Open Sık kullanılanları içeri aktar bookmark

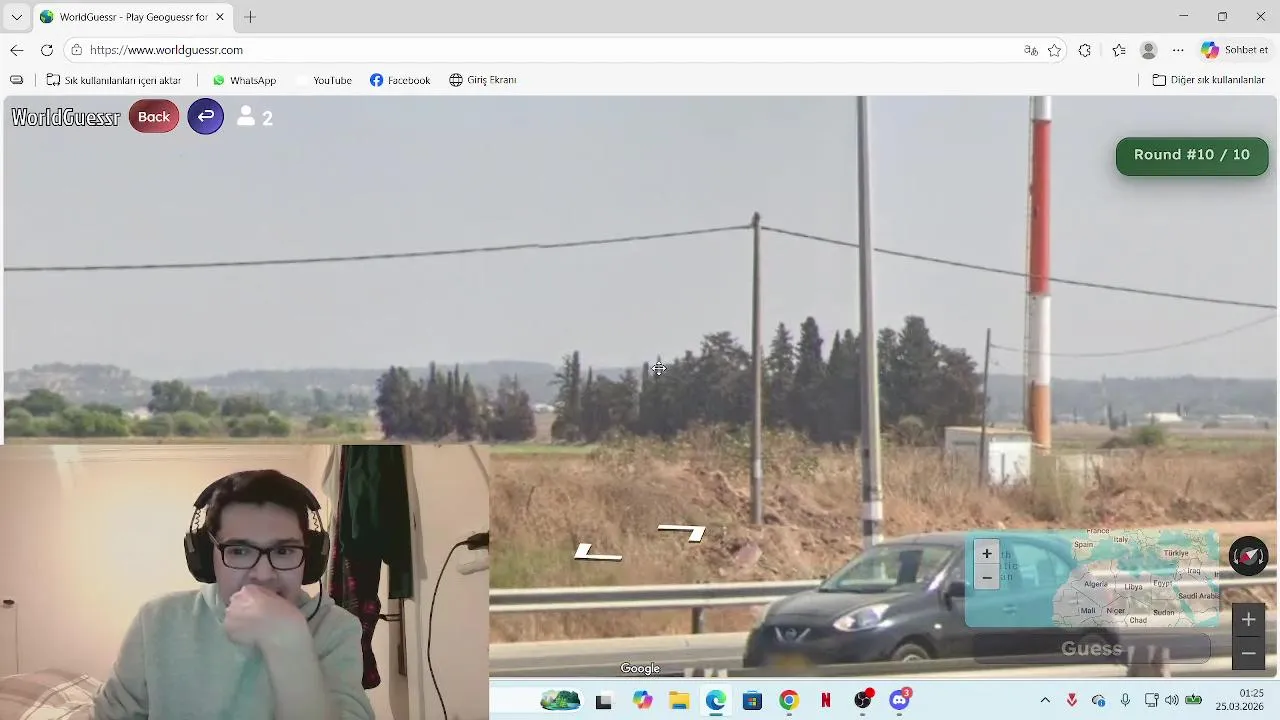[x=114, y=80]
